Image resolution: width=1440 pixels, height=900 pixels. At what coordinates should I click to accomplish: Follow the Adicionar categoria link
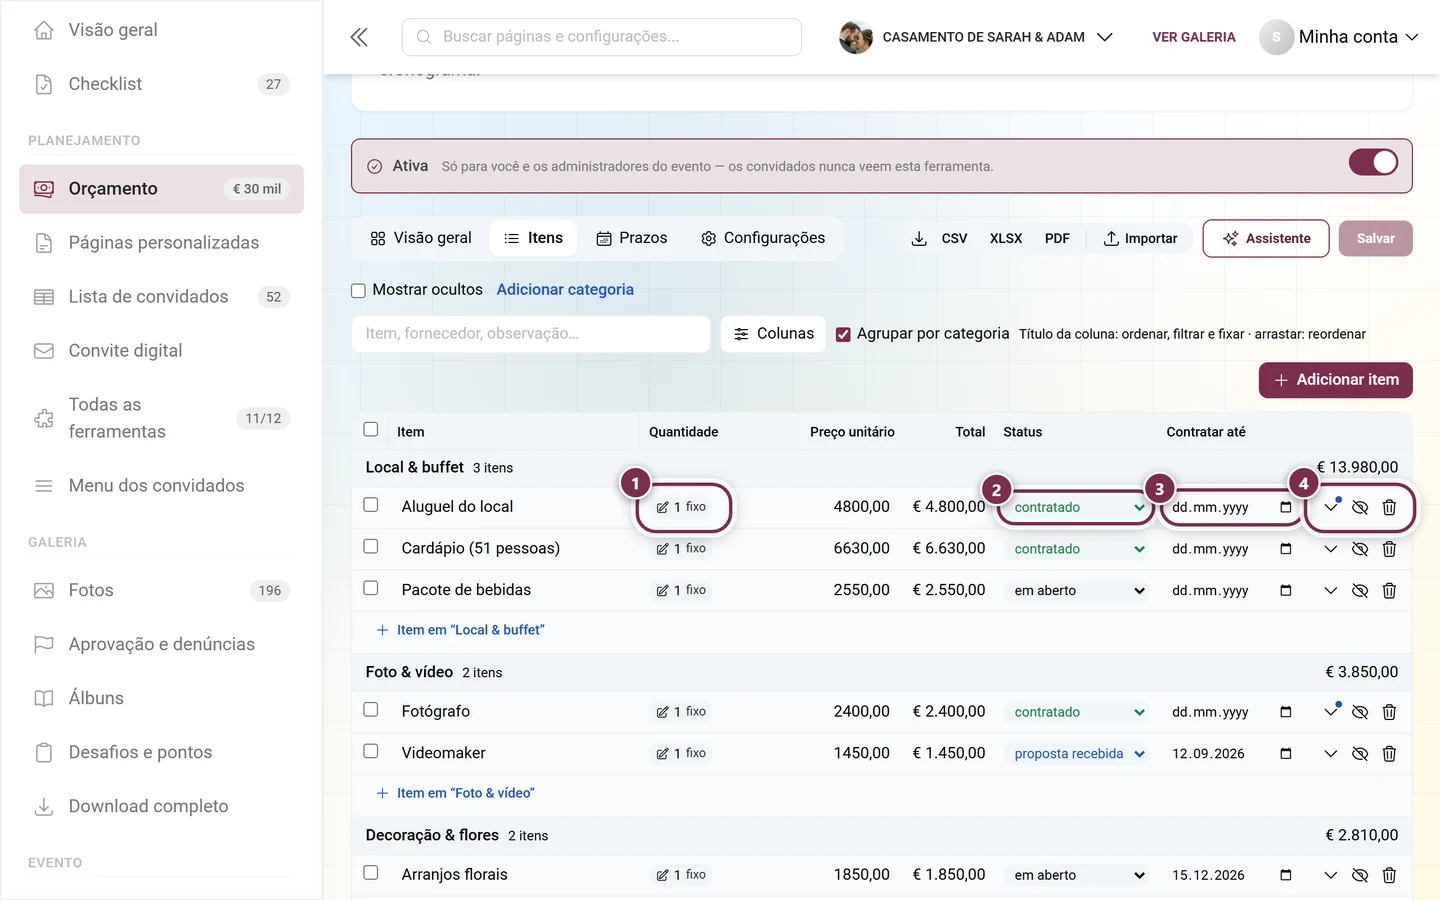click(x=565, y=290)
